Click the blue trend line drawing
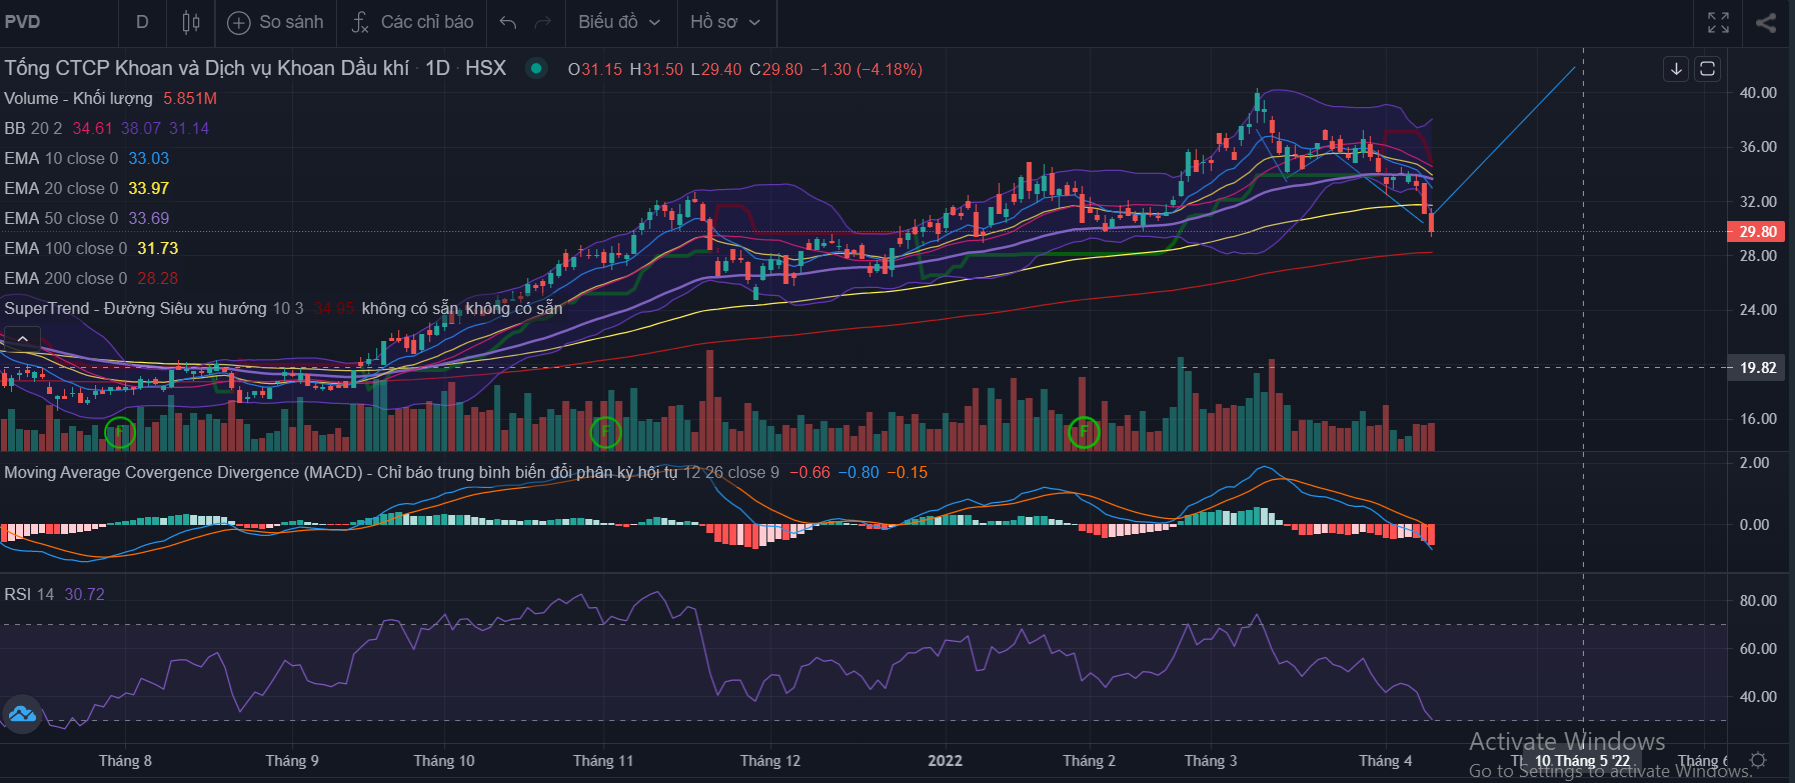The width and height of the screenshot is (1795, 783). point(1505,140)
